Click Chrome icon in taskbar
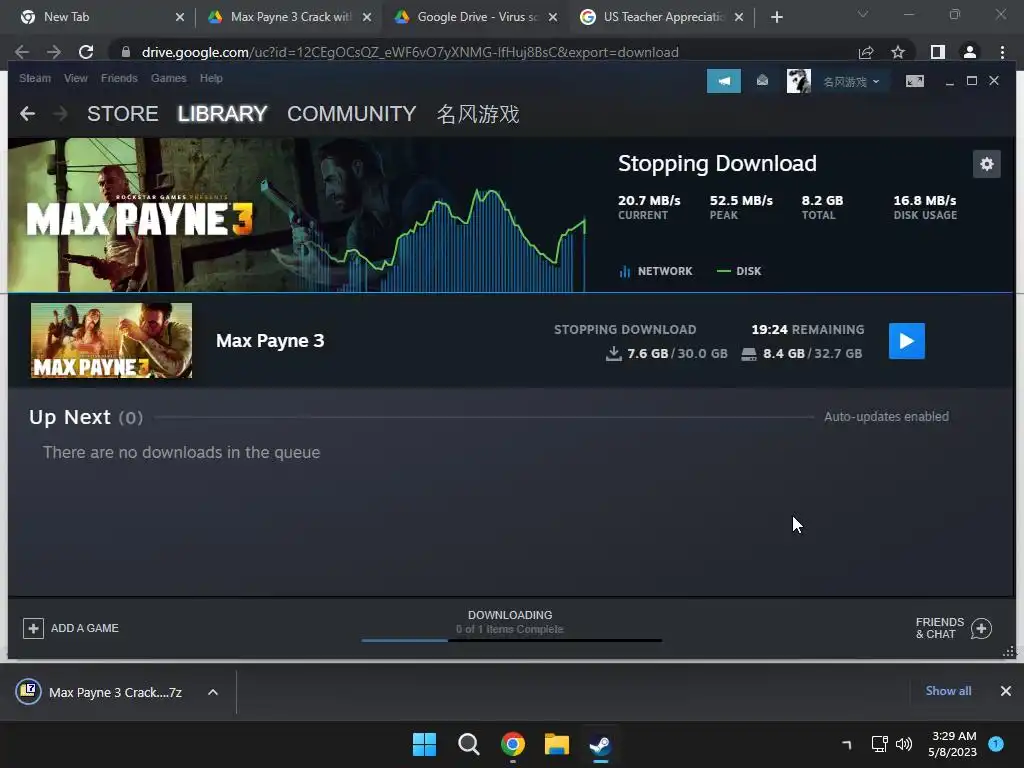This screenshot has height=768, width=1024. pyautogui.click(x=513, y=744)
